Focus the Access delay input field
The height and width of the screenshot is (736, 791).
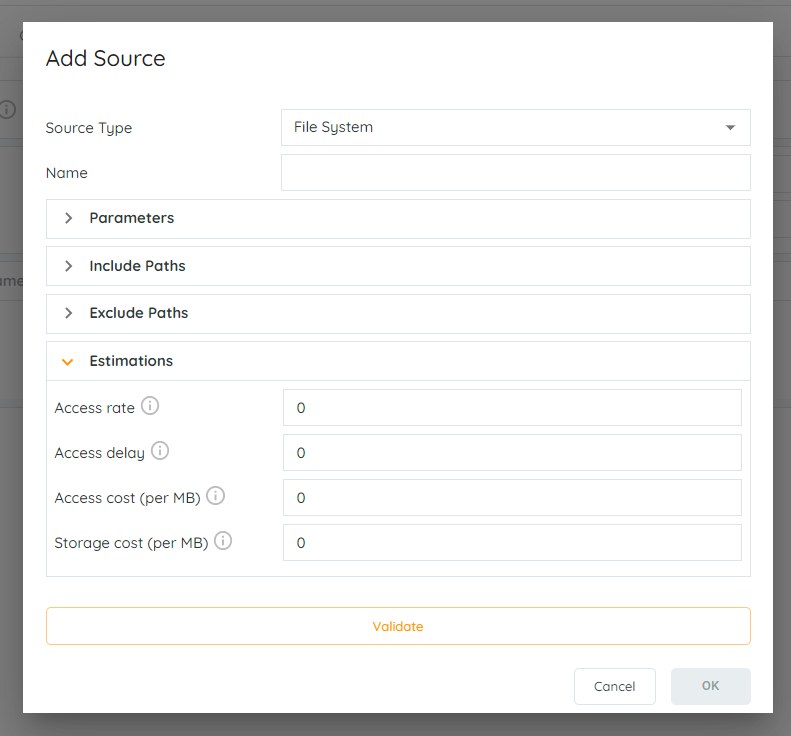pos(512,452)
